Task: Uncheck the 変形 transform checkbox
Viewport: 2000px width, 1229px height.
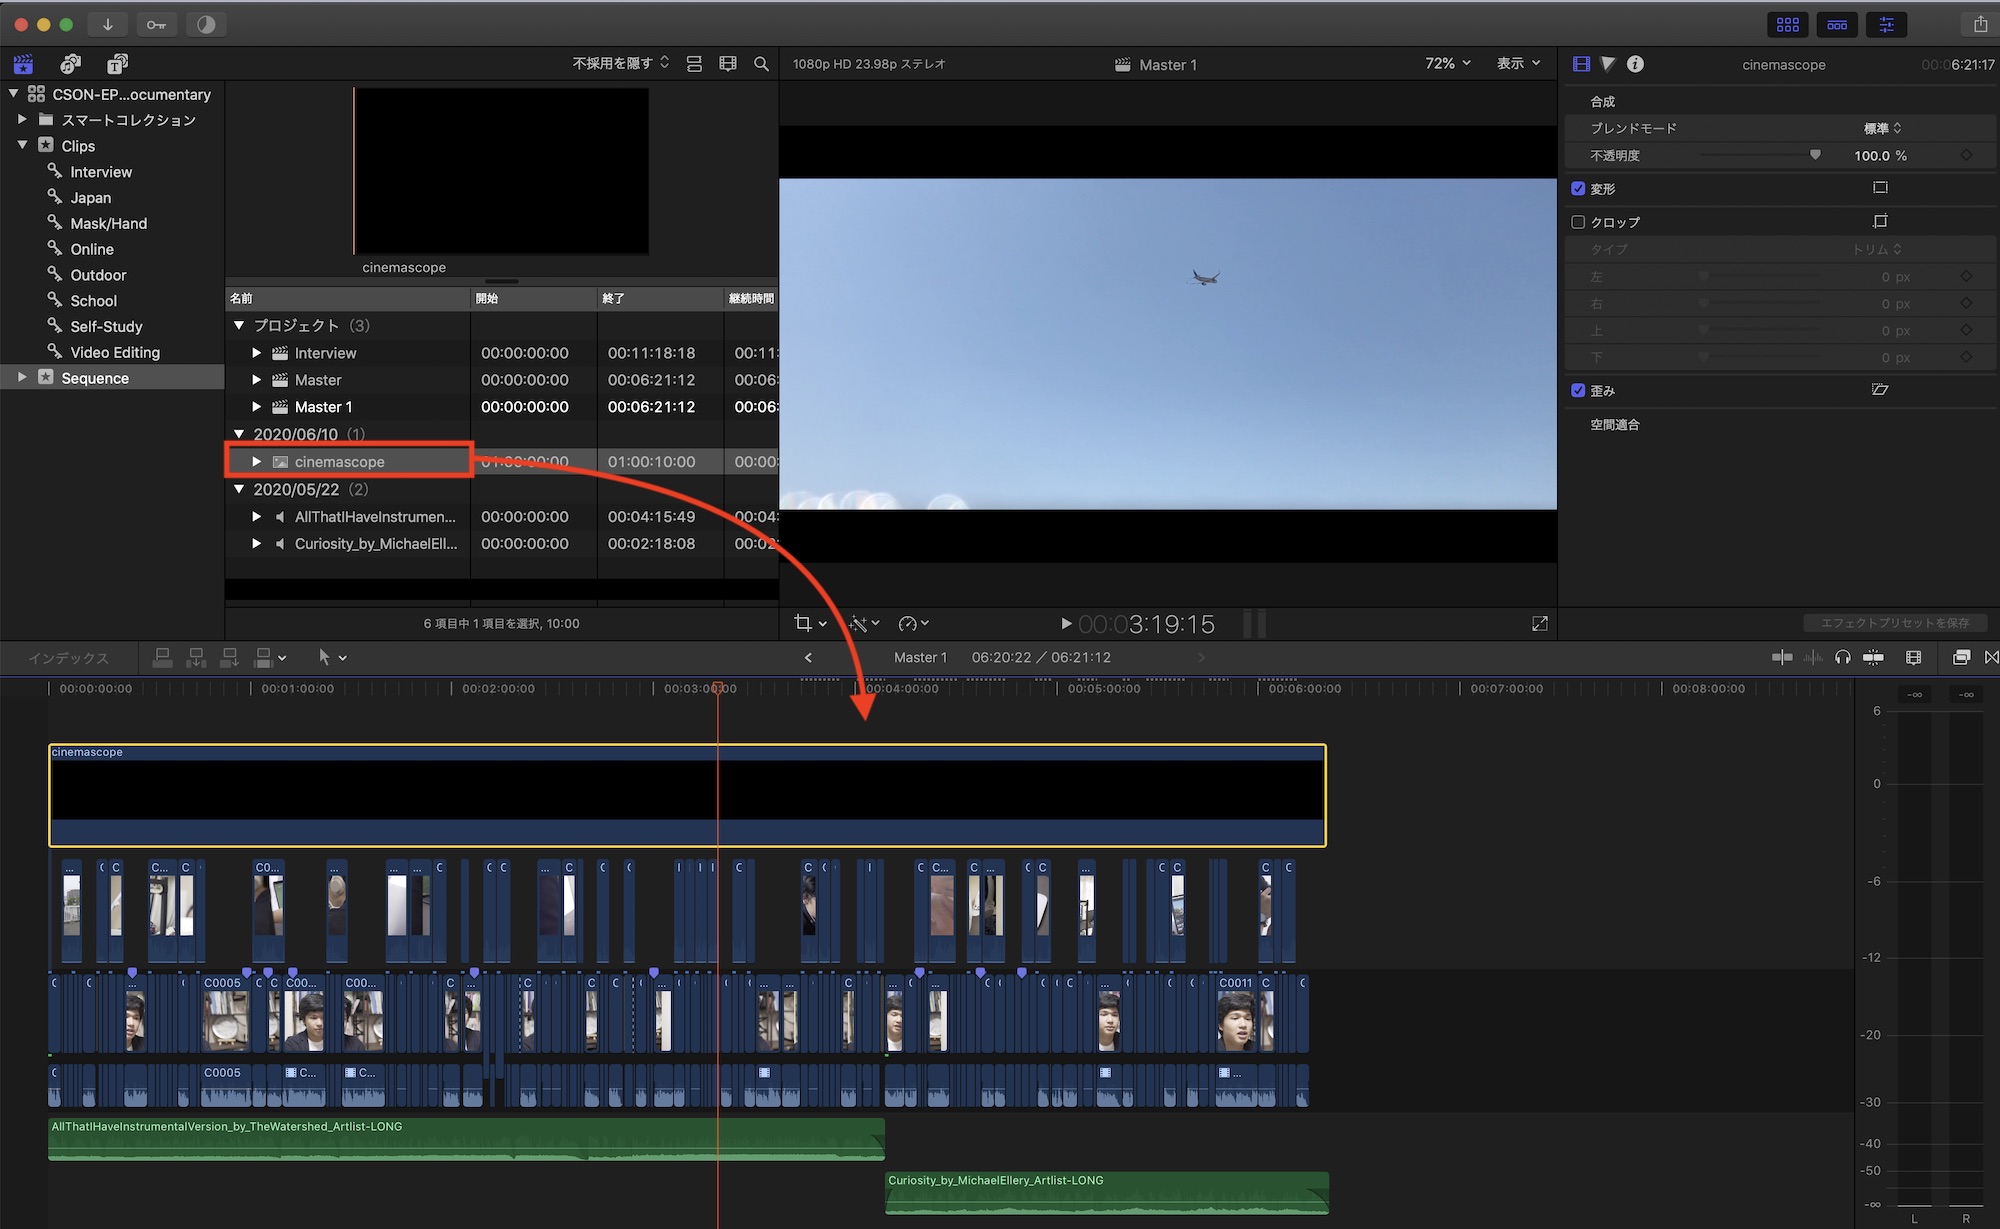Action: (1578, 189)
